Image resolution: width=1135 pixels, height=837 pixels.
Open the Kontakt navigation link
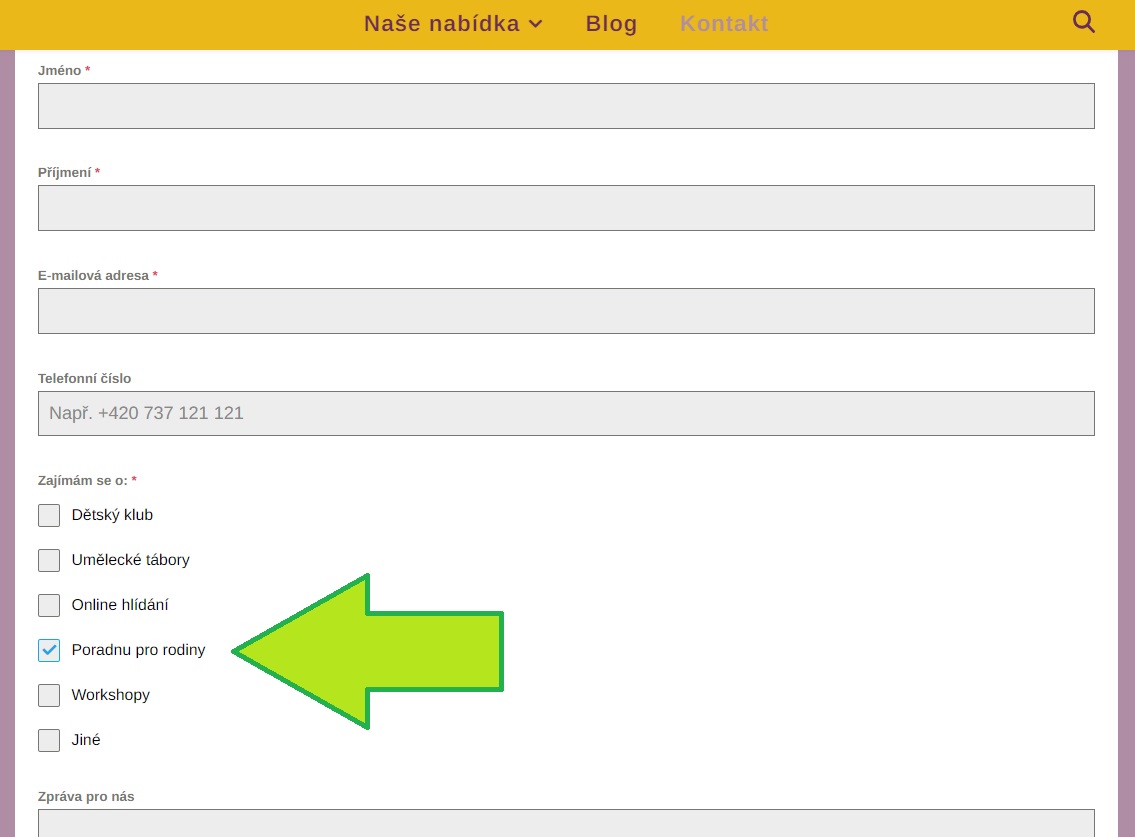pos(724,24)
